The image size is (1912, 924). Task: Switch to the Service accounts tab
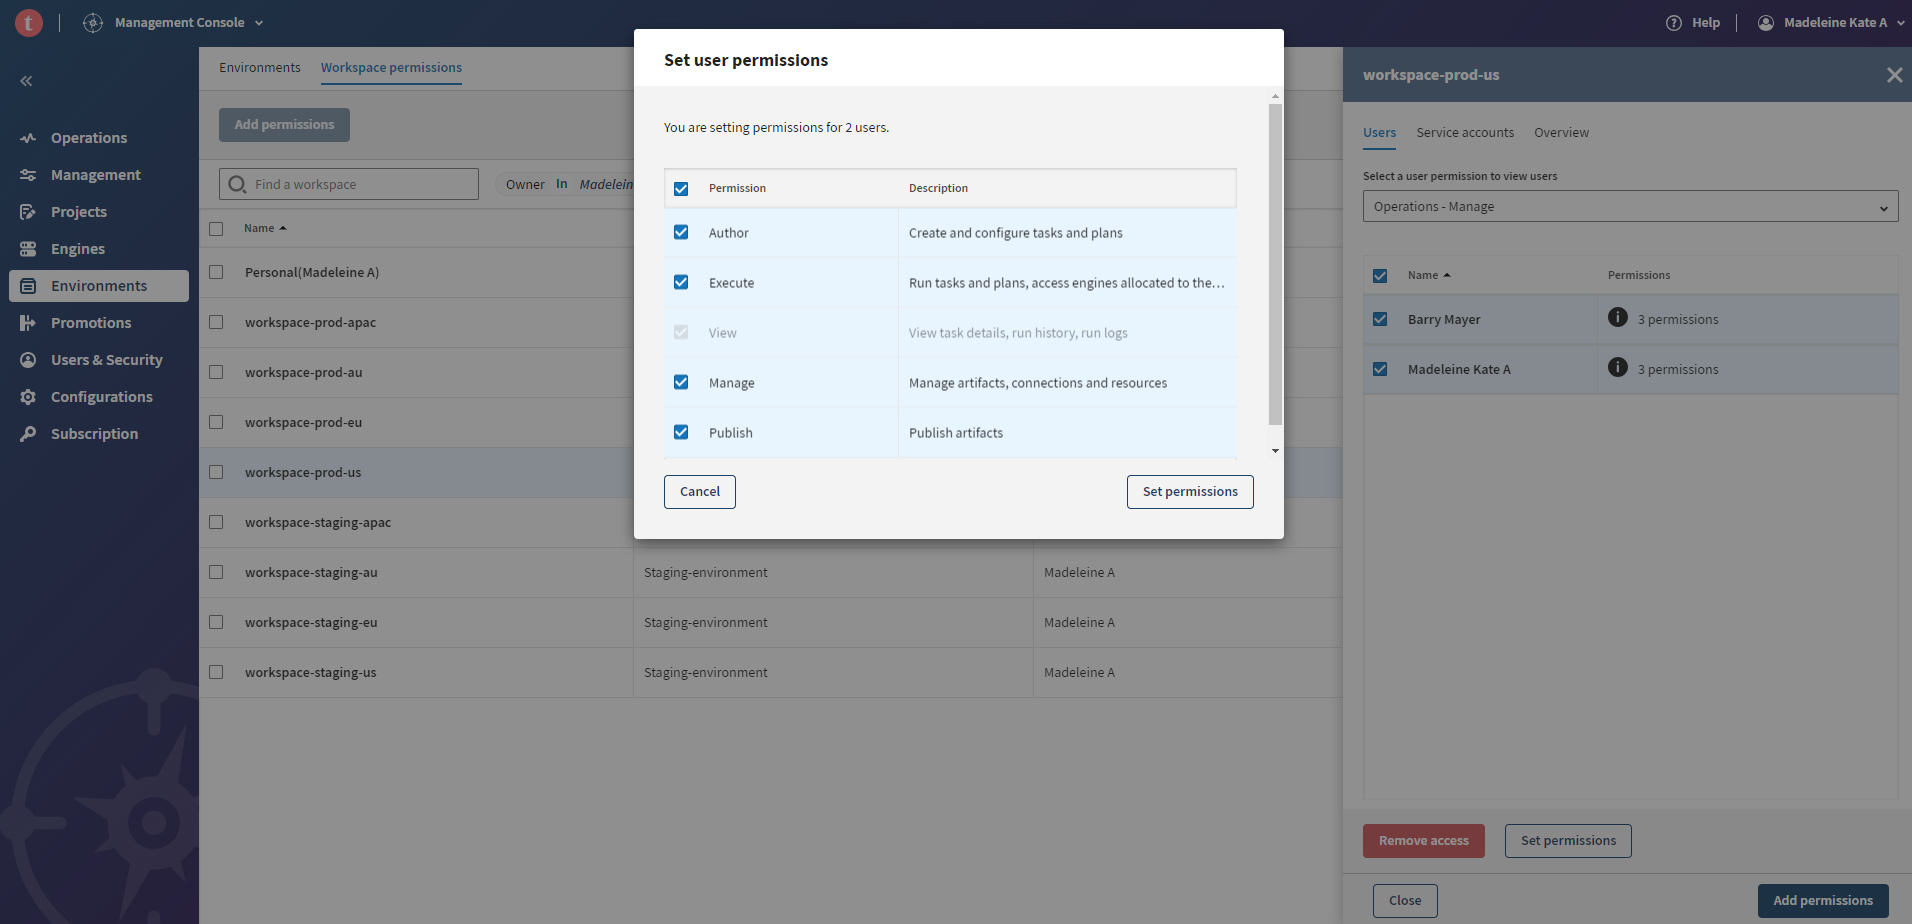(x=1464, y=133)
